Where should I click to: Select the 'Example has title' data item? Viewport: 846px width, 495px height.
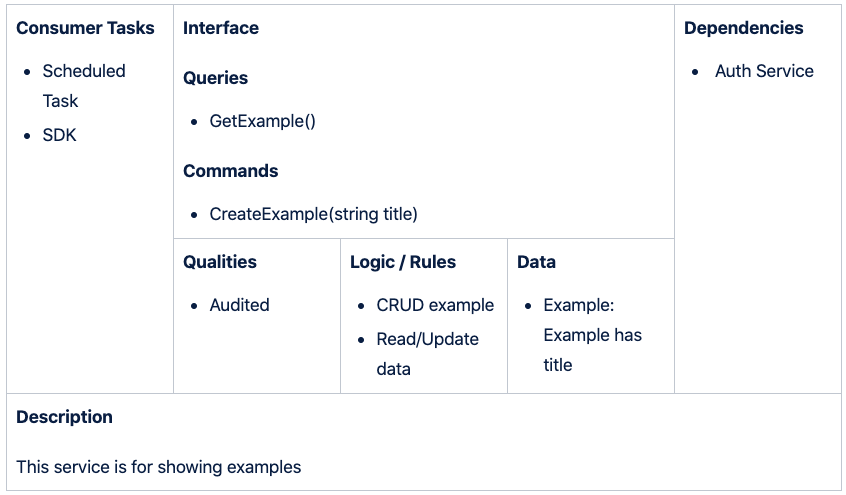point(592,335)
